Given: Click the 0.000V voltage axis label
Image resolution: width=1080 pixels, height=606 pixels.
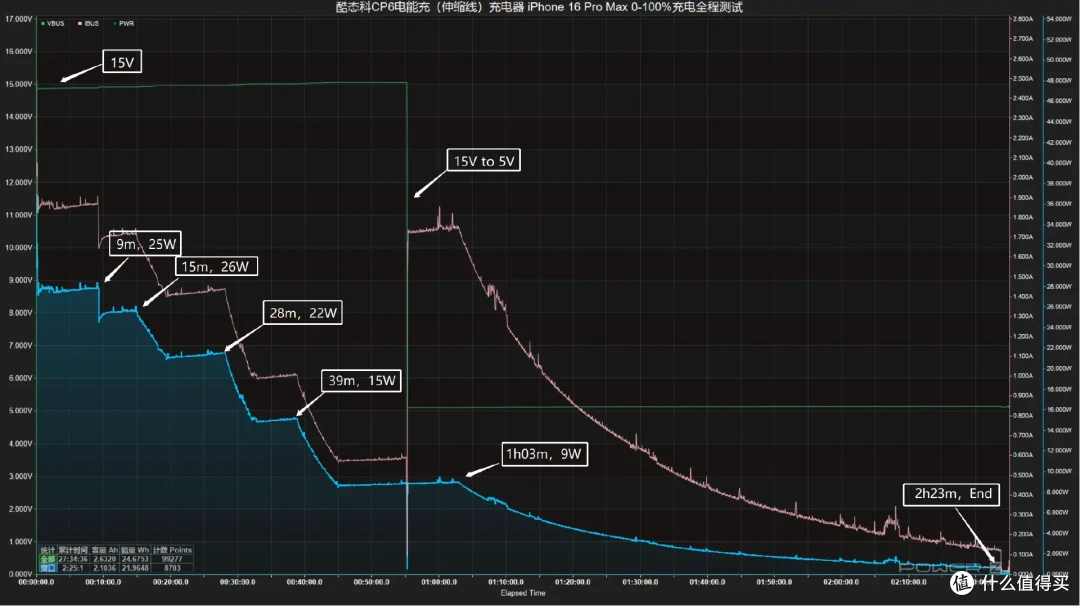Looking at the screenshot, I should [20, 574].
